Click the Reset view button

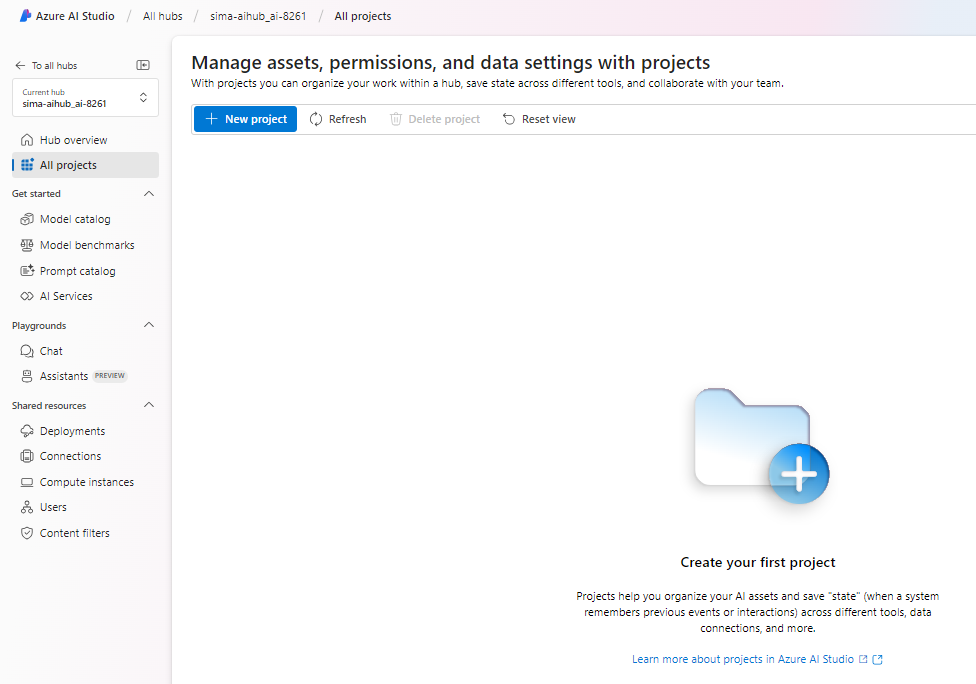point(539,119)
